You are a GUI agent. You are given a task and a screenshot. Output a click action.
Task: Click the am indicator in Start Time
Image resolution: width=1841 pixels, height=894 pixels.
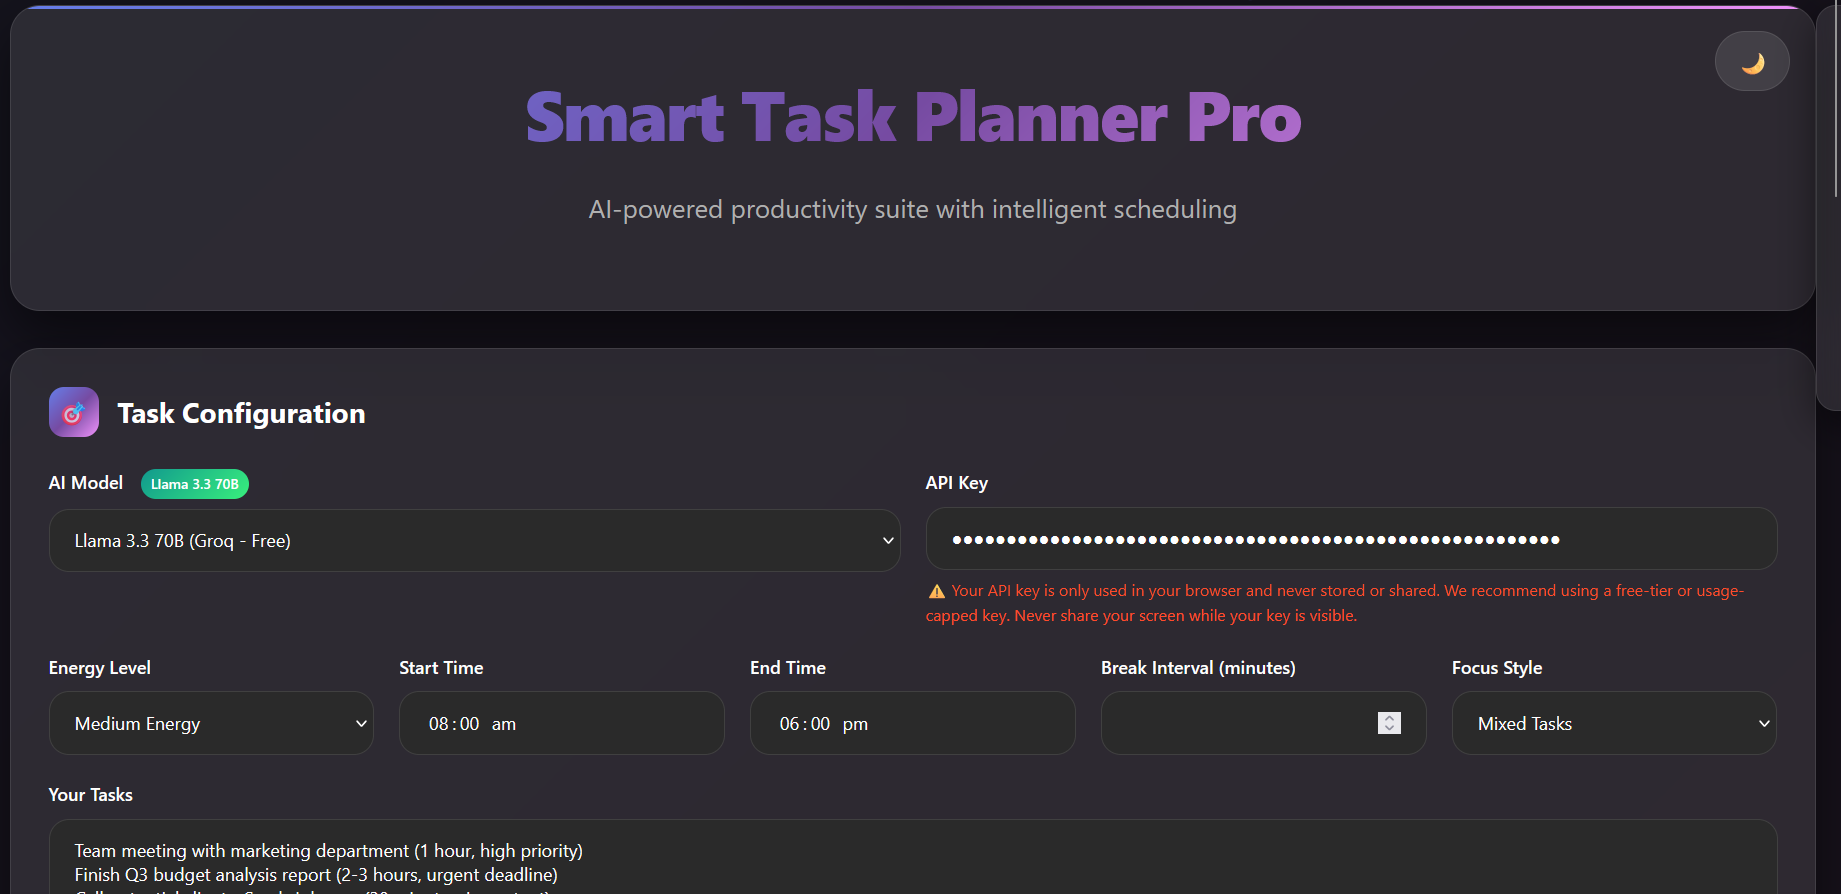505,723
